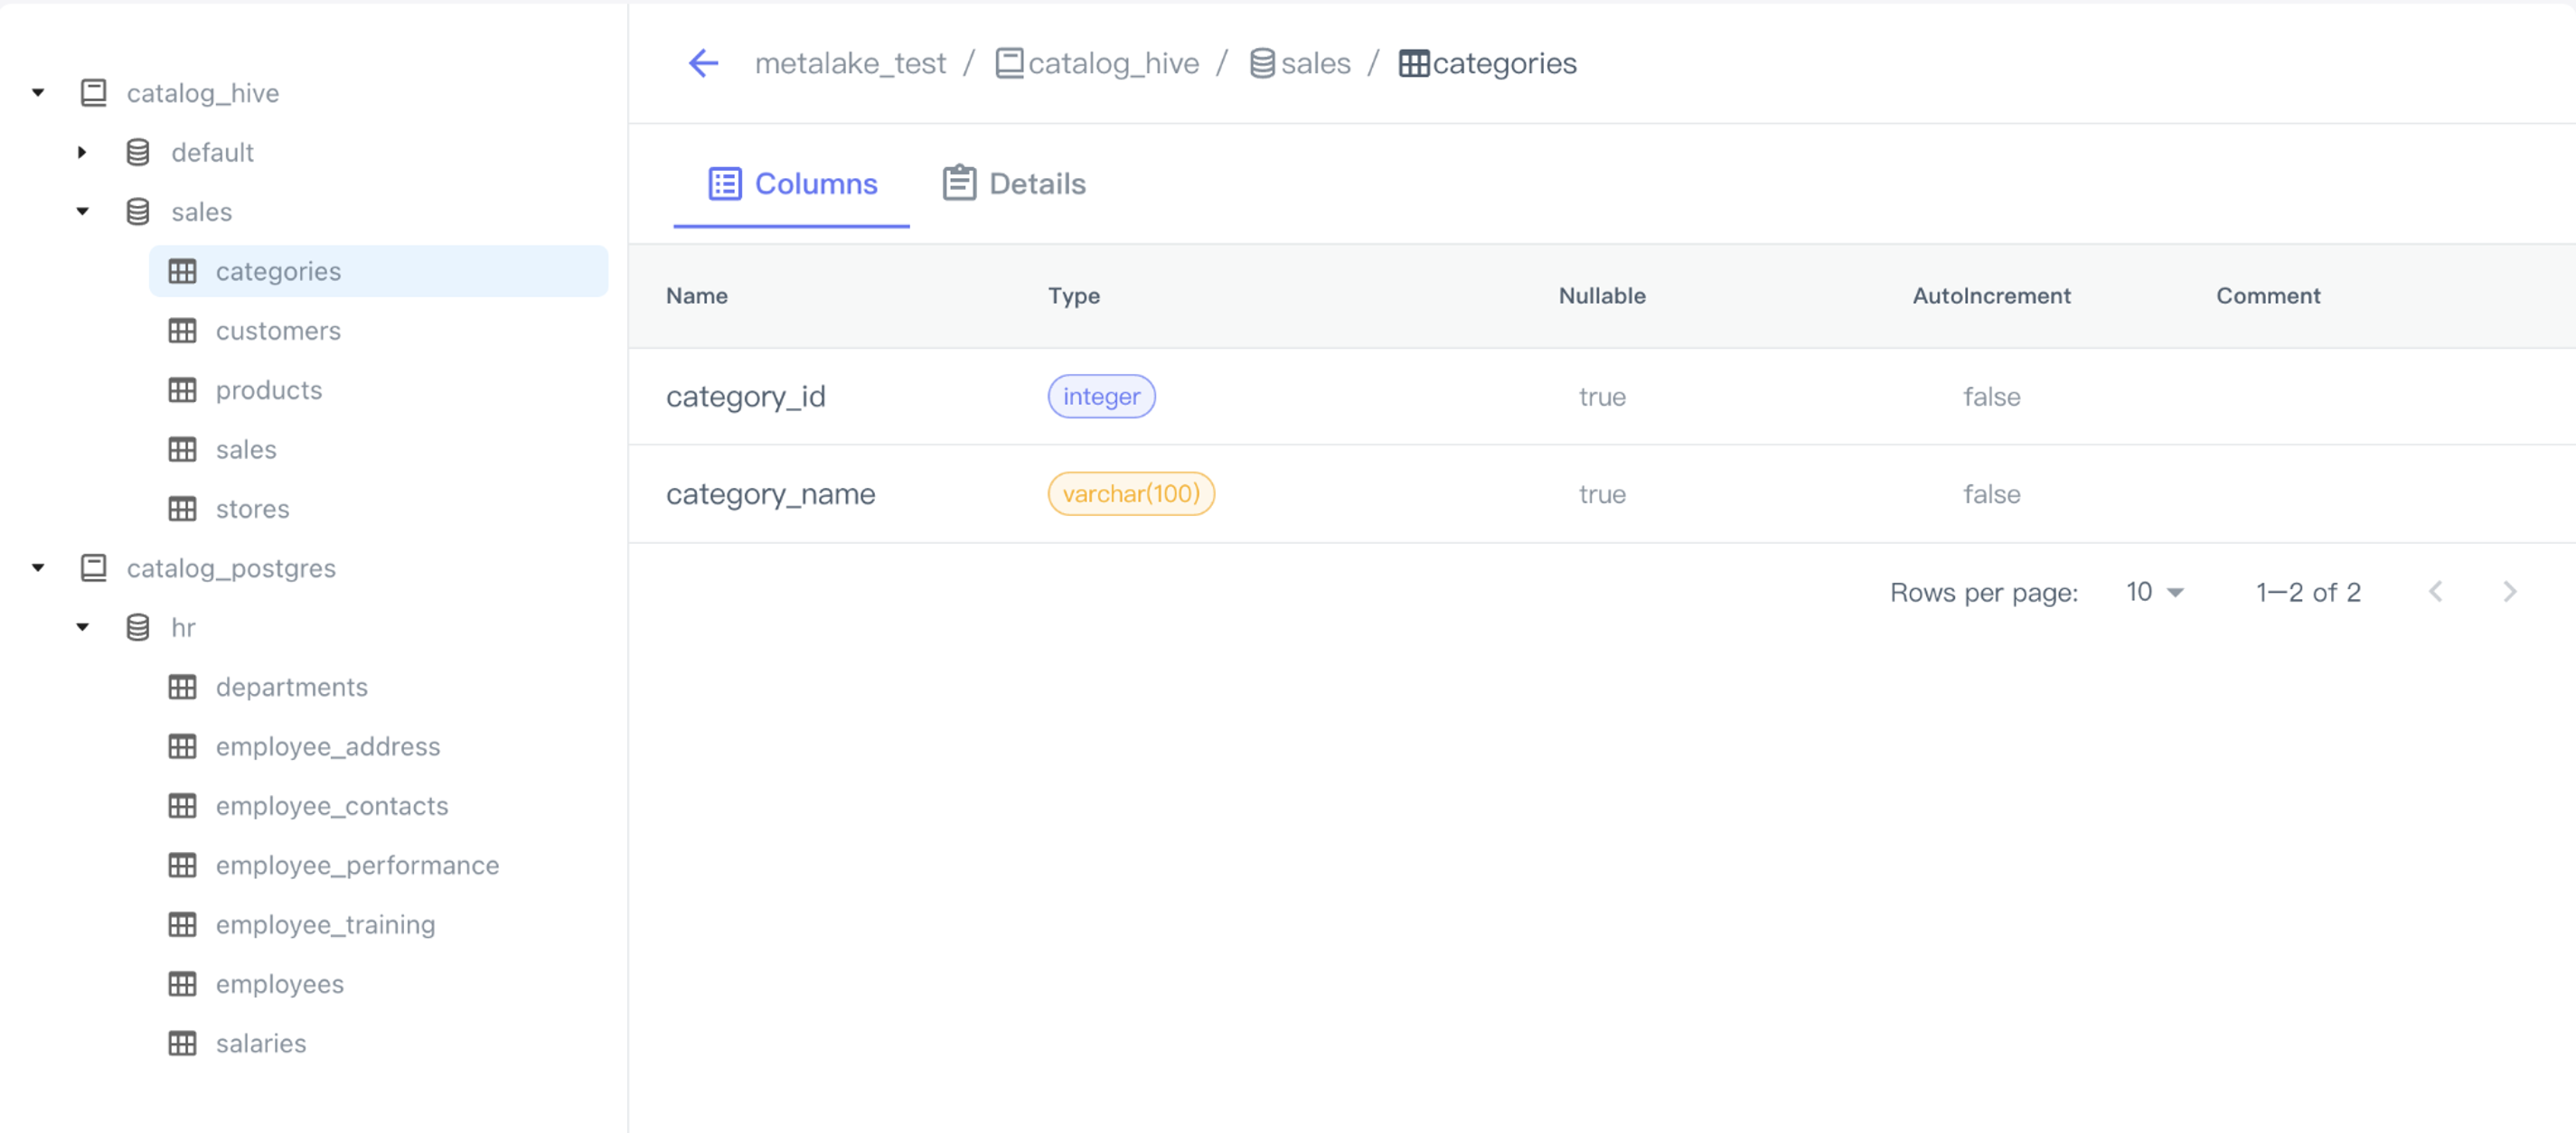Click the catalog_postgres book icon
2576x1133 pixels.
(93, 568)
